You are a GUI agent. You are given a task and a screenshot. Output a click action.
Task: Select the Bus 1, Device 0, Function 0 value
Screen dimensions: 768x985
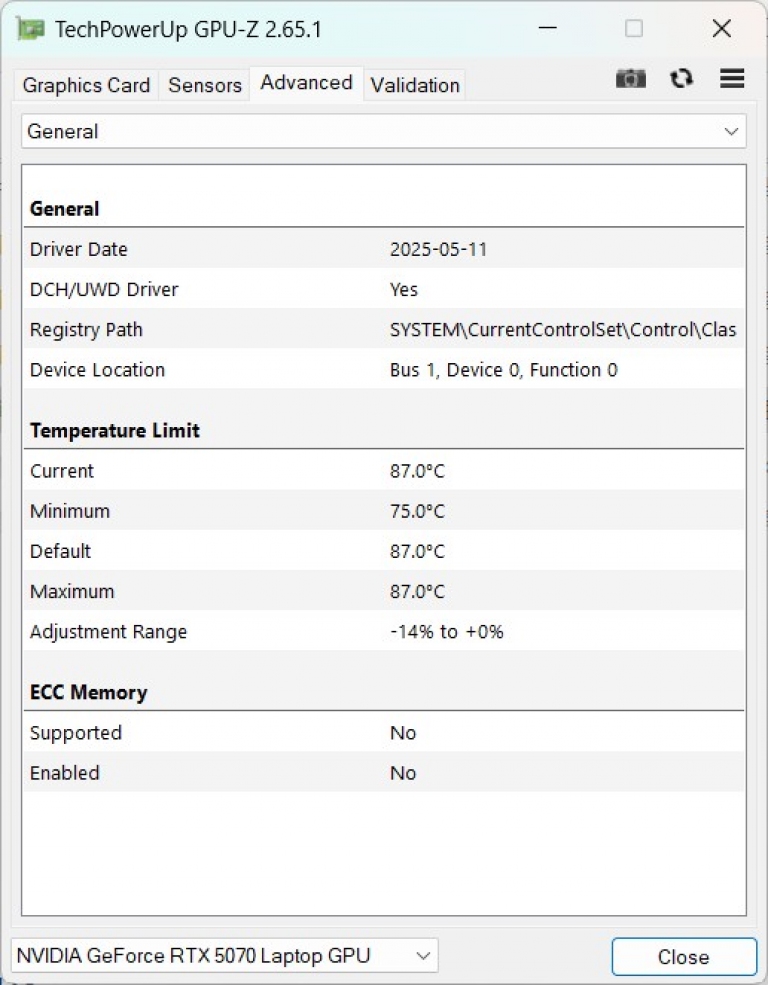[504, 370]
